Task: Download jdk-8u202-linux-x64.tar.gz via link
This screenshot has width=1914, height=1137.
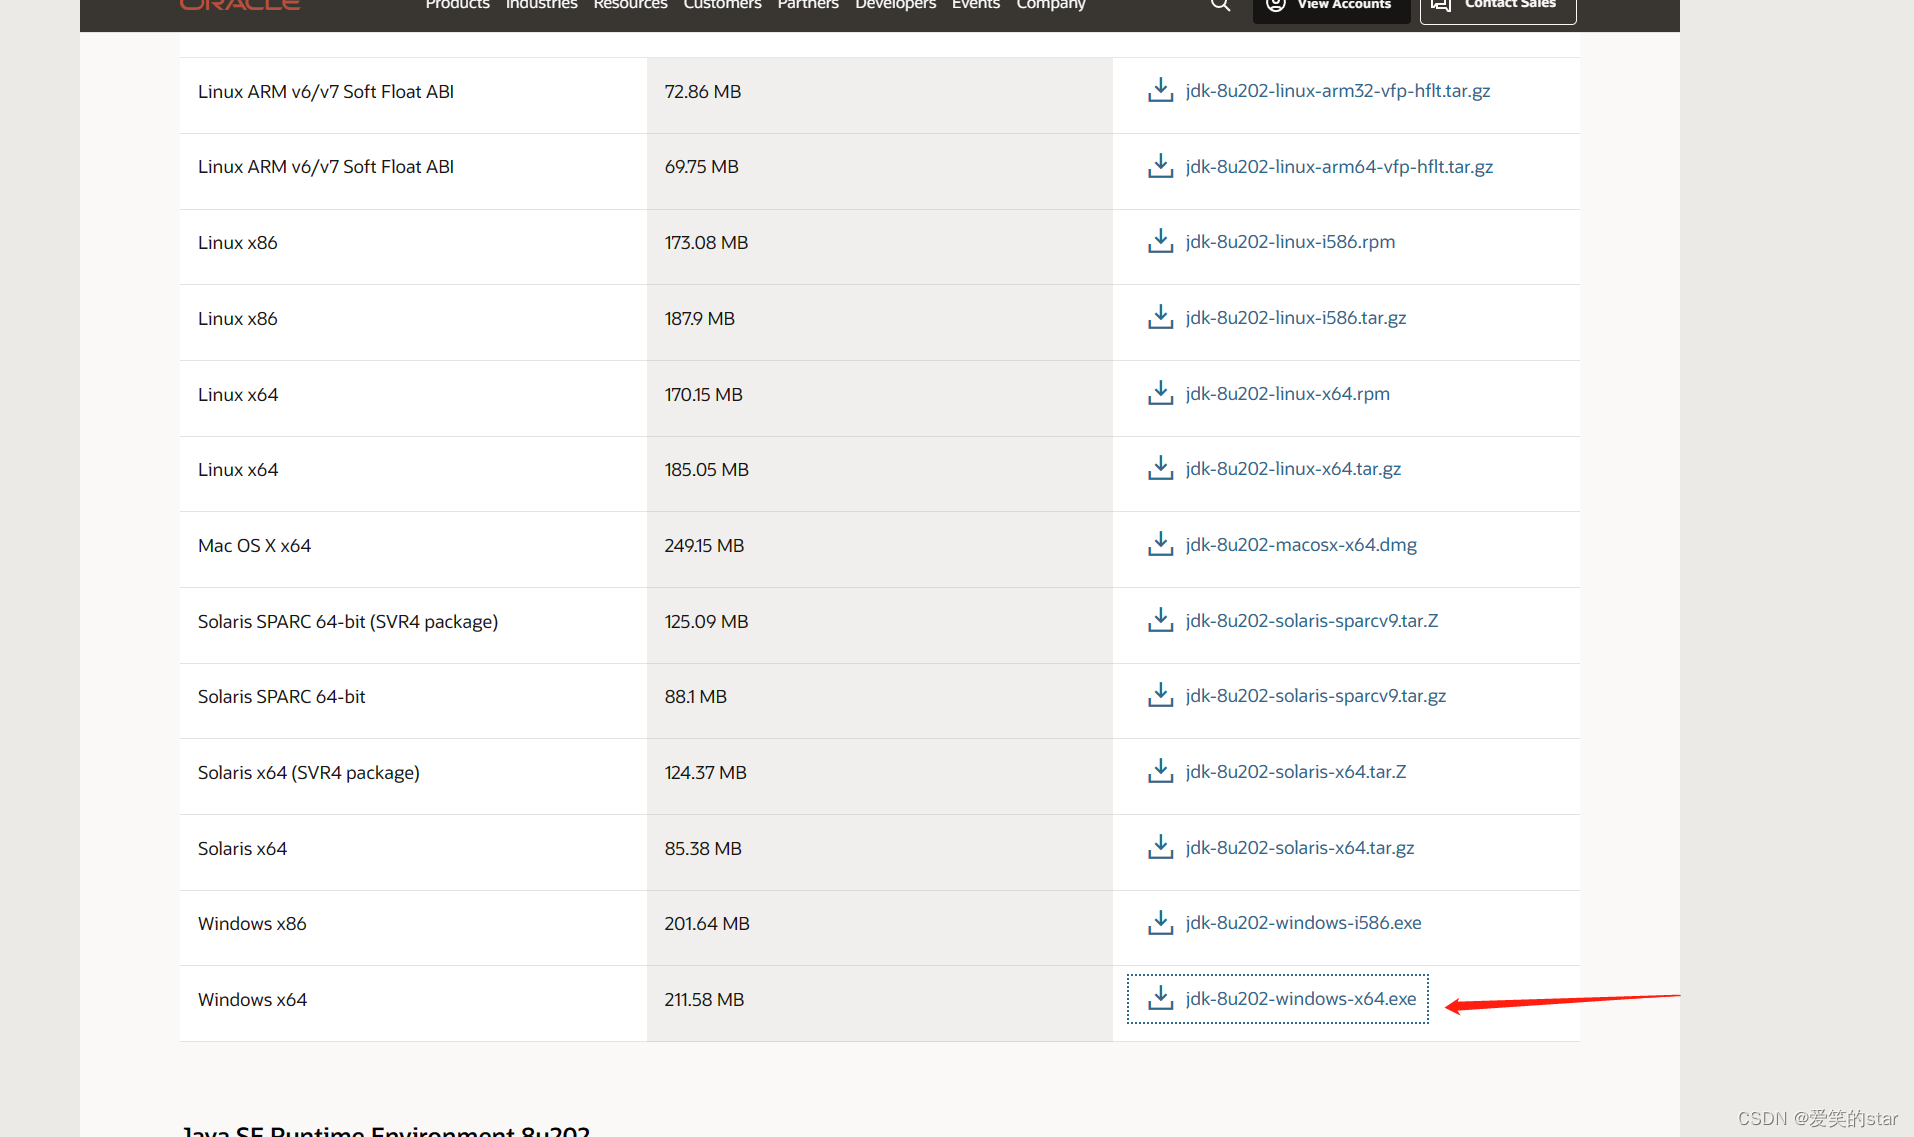Action: [x=1293, y=468]
